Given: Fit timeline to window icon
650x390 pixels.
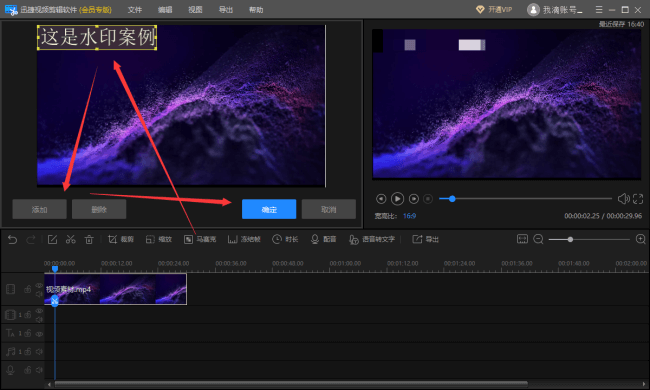Looking at the screenshot, I should click(x=522, y=239).
